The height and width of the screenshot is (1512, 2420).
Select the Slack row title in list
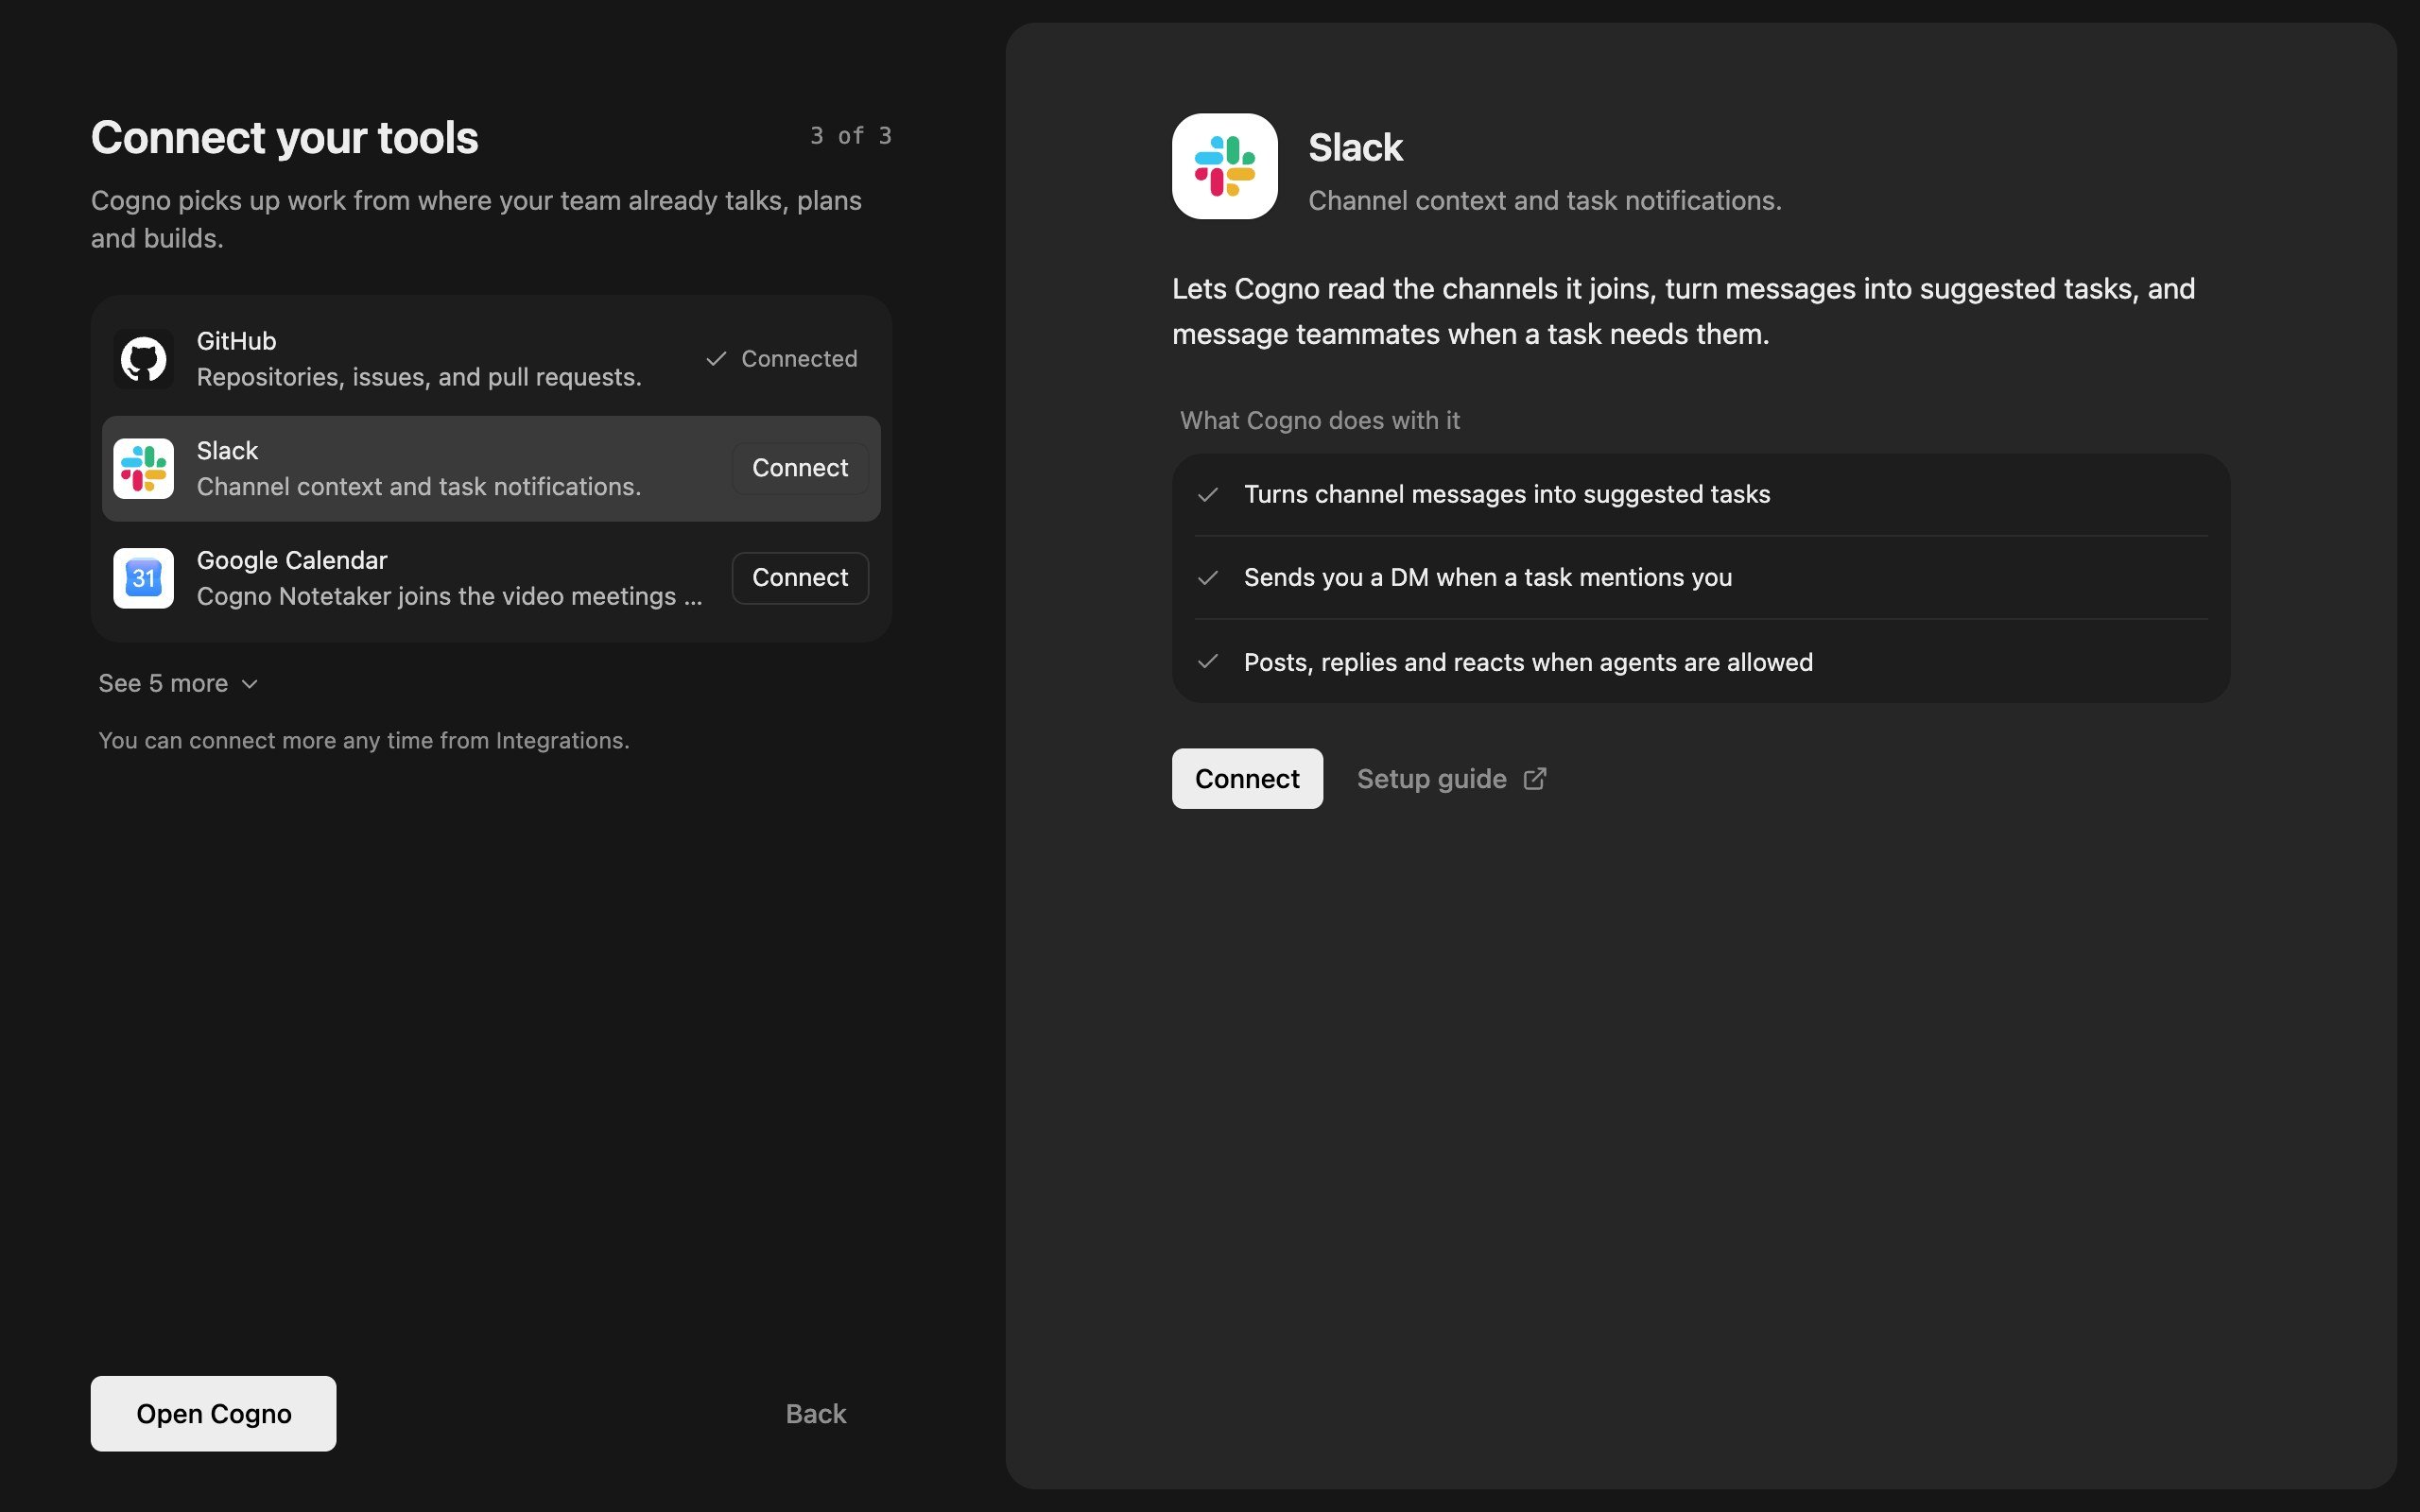tap(227, 451)
